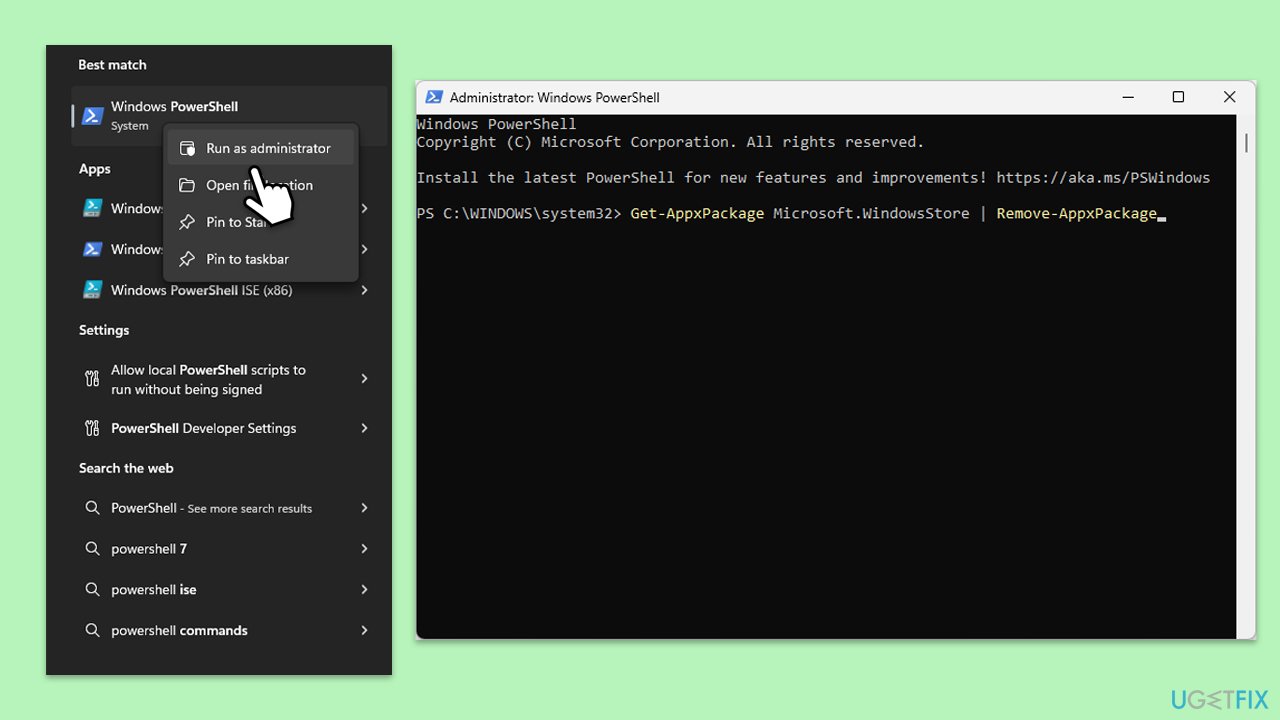This screenshot has height=720, width=1280.
Task: Click the PS C:\WINDOWS\system32> prompt
Action: click(519, 214)
